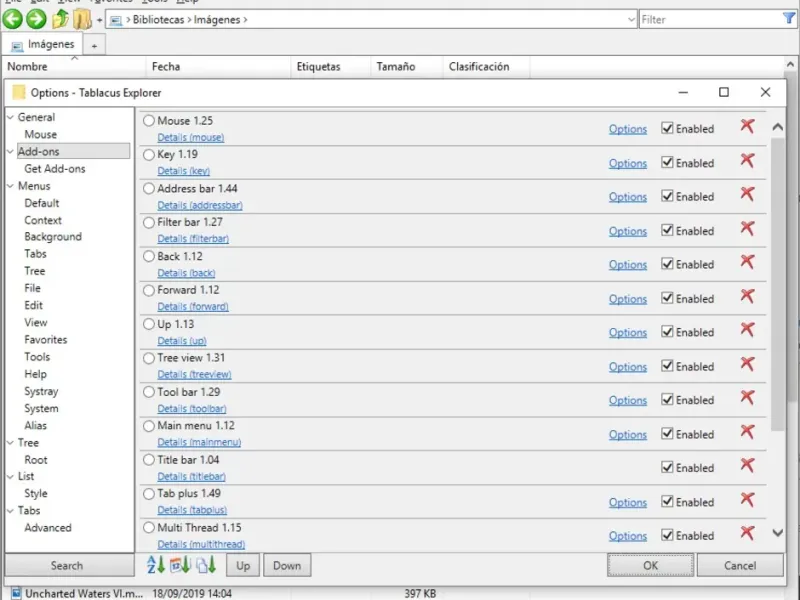The height and width of the screenshot is (600, 800).
Task: Remove the Multi Thread 1.15 add-on
Action: pos(747,533)
